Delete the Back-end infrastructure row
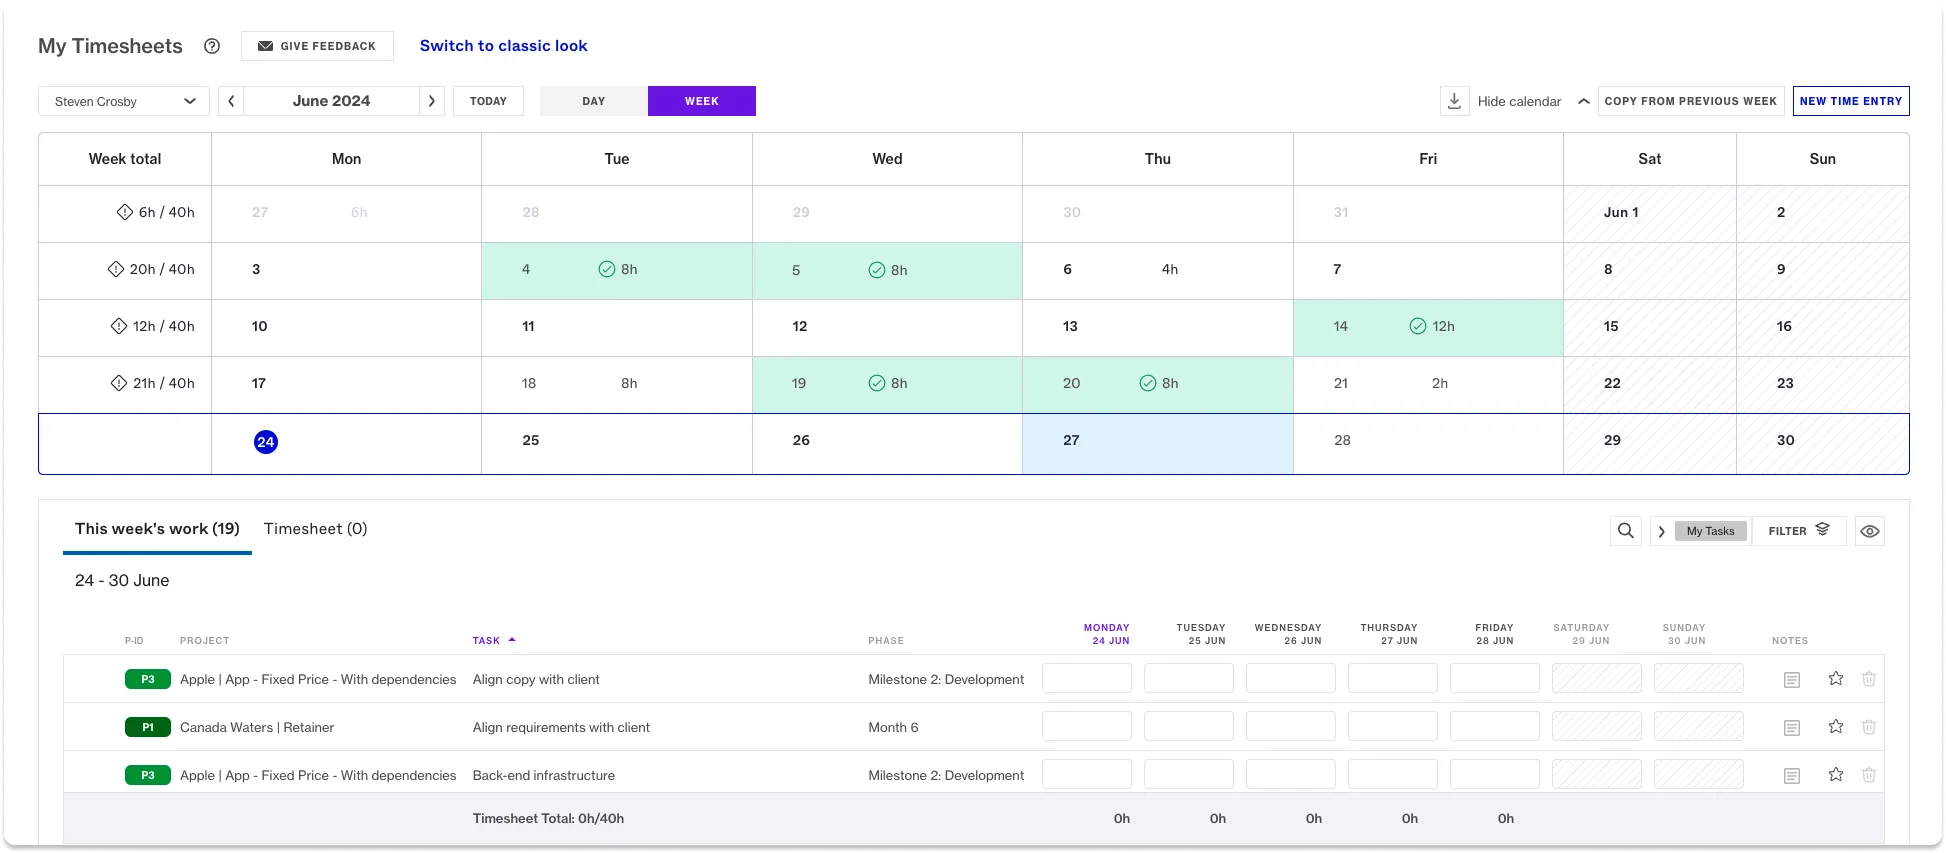This screenshot has height=853, width=1946. click(1869, 775)
